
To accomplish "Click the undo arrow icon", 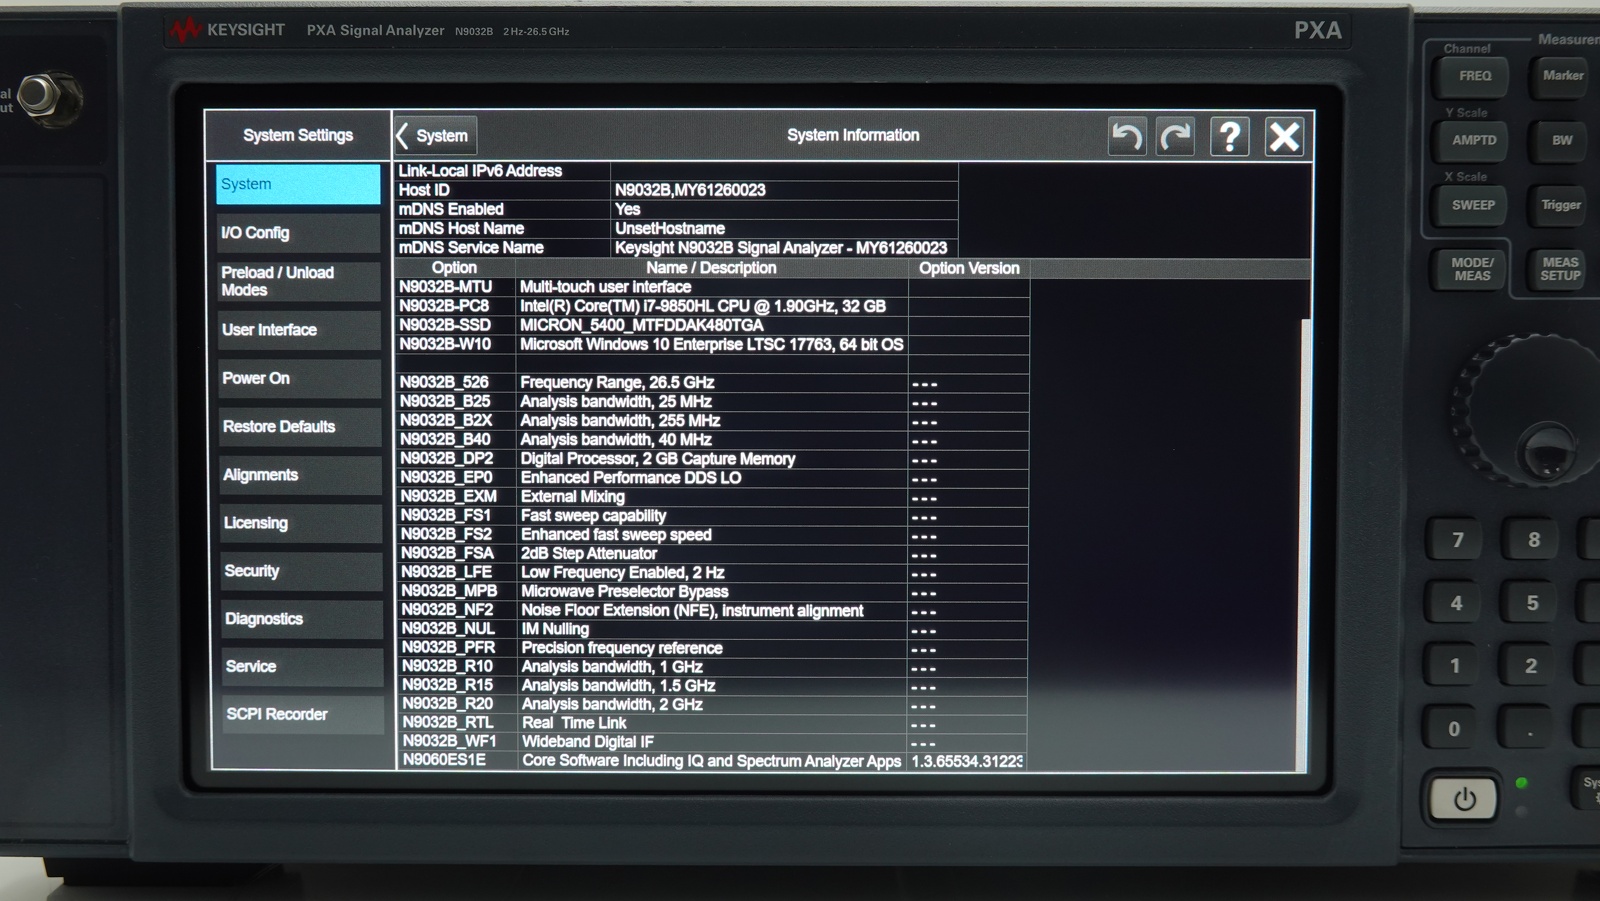I will click(x=1127, y=136).
